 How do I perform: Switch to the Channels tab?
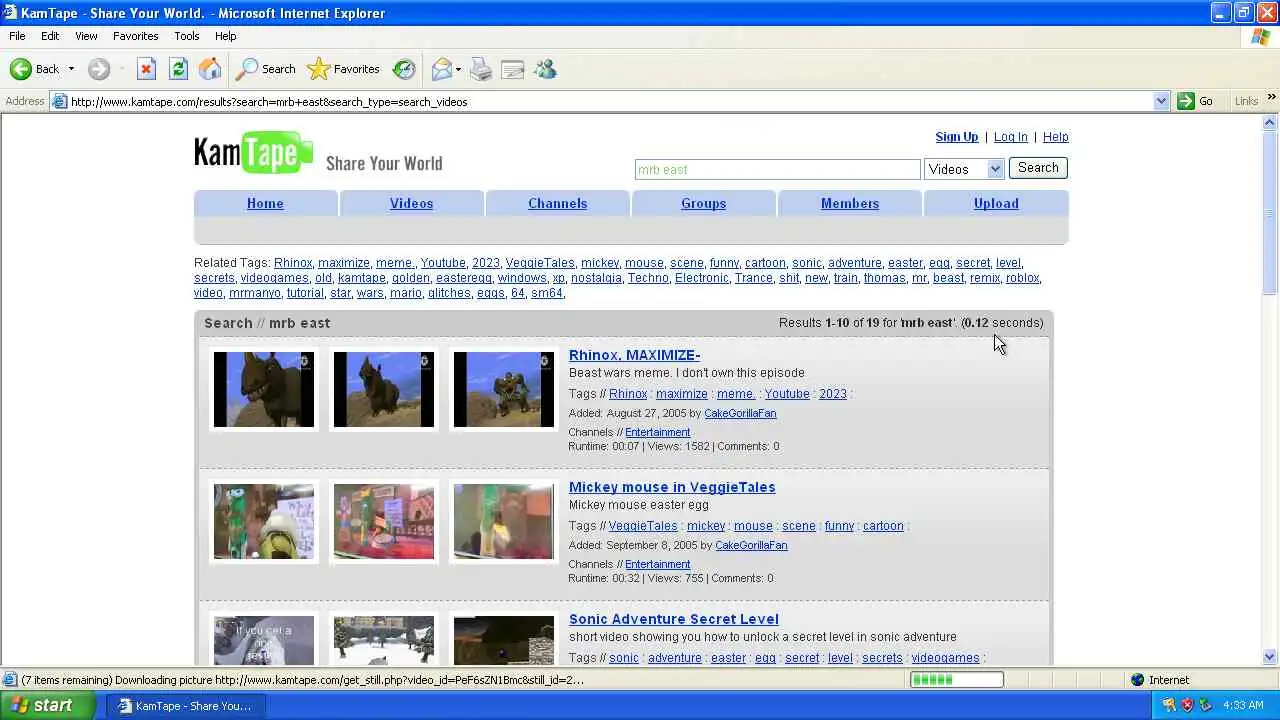[x=557, y=203]
